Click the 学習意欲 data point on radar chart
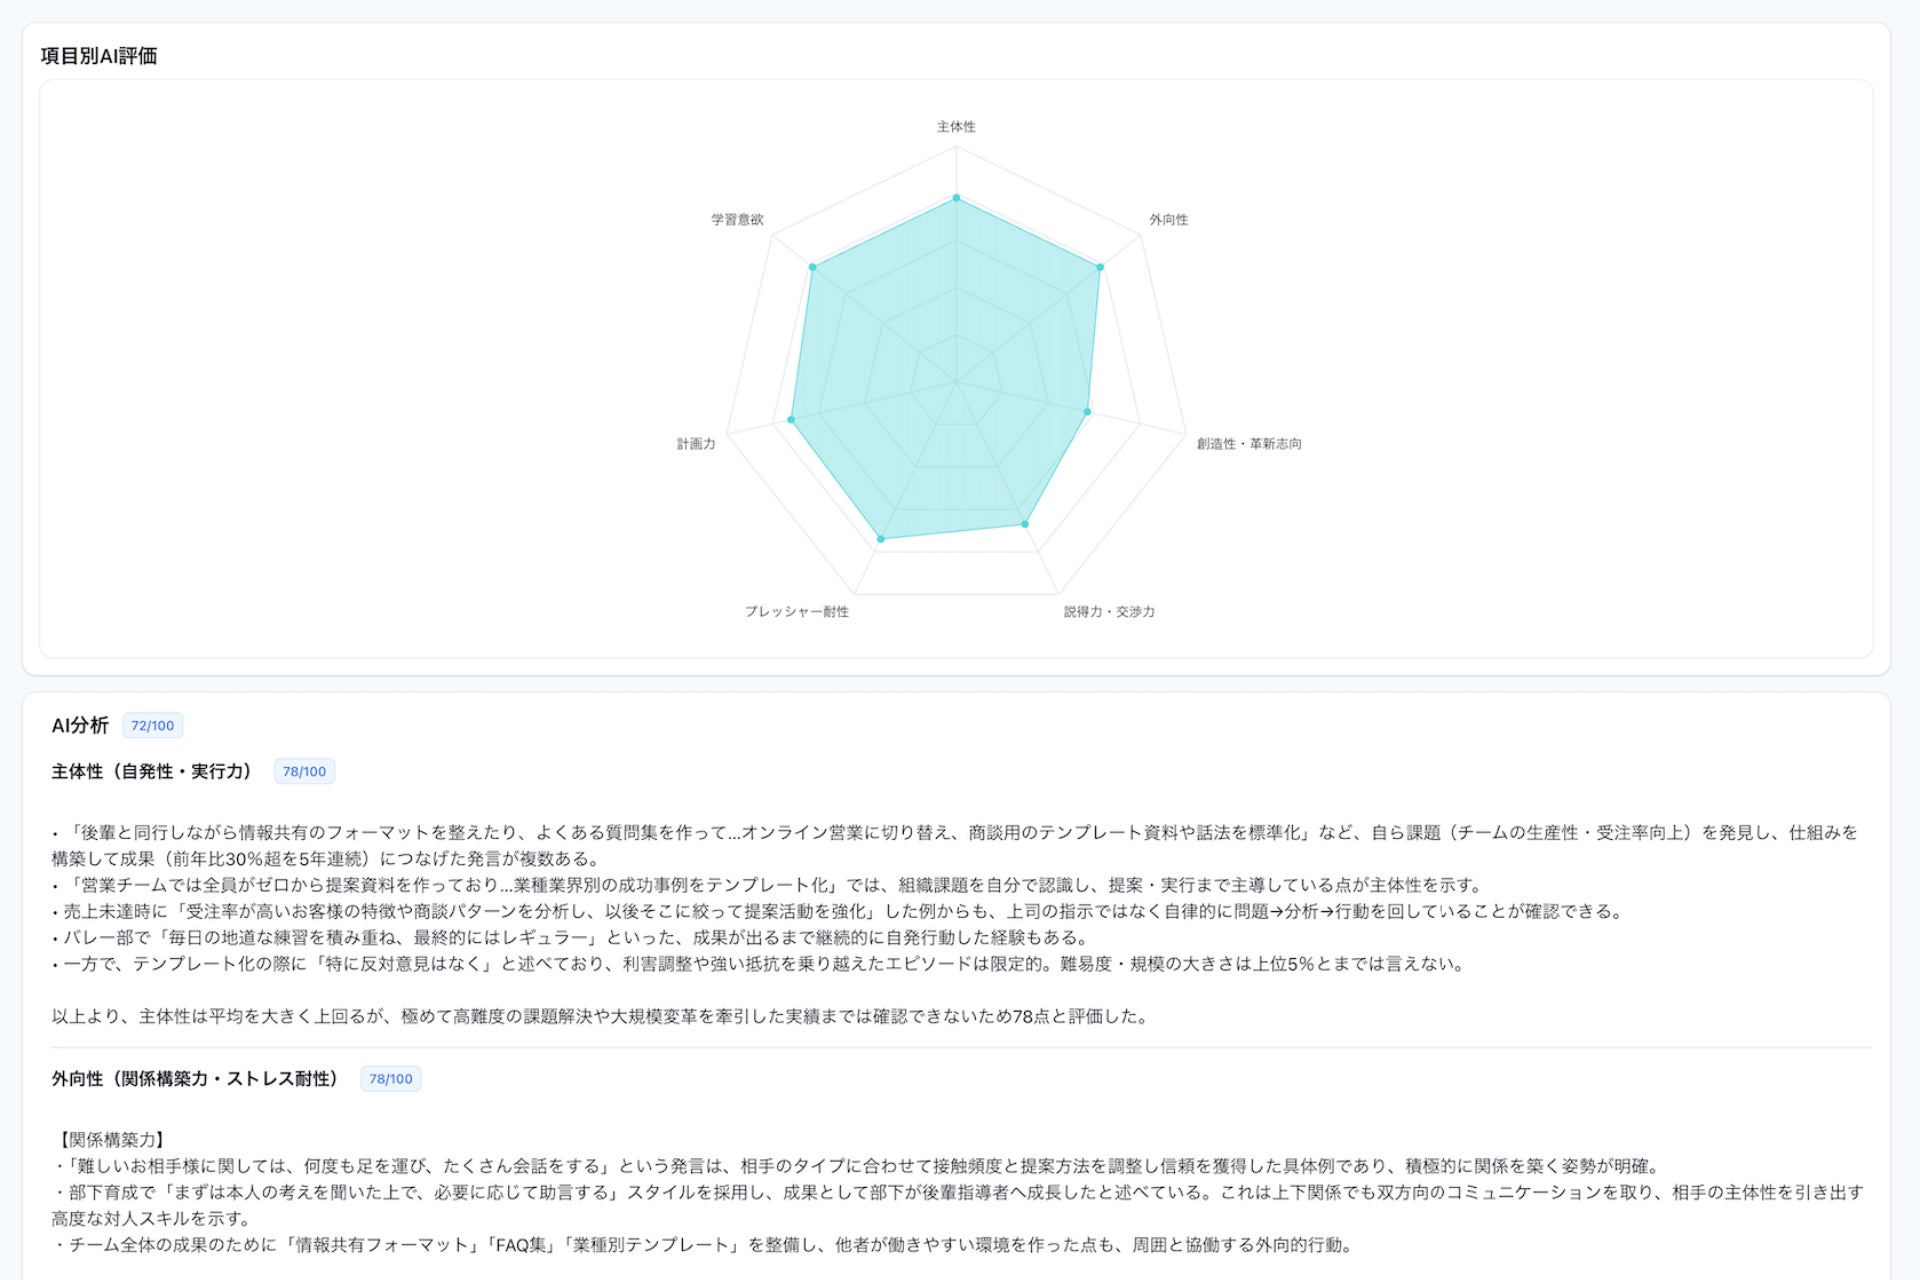This screenshot has height=1280, width=1920. [x=813, y=267]
